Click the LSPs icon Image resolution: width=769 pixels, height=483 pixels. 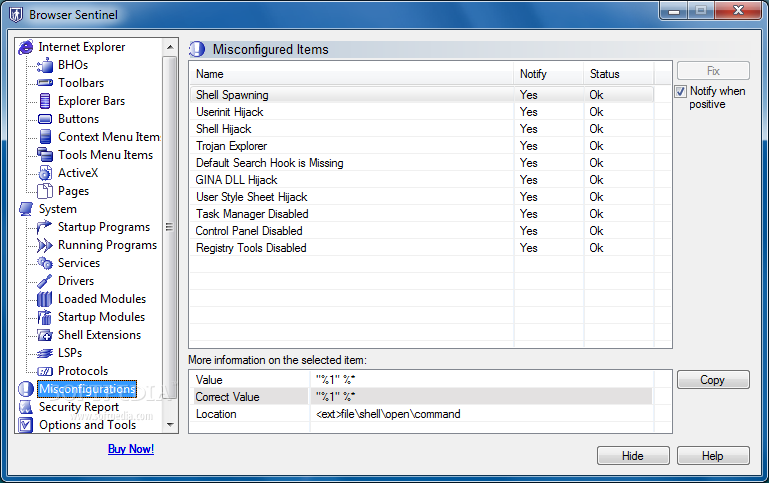(x=45, y=353)
